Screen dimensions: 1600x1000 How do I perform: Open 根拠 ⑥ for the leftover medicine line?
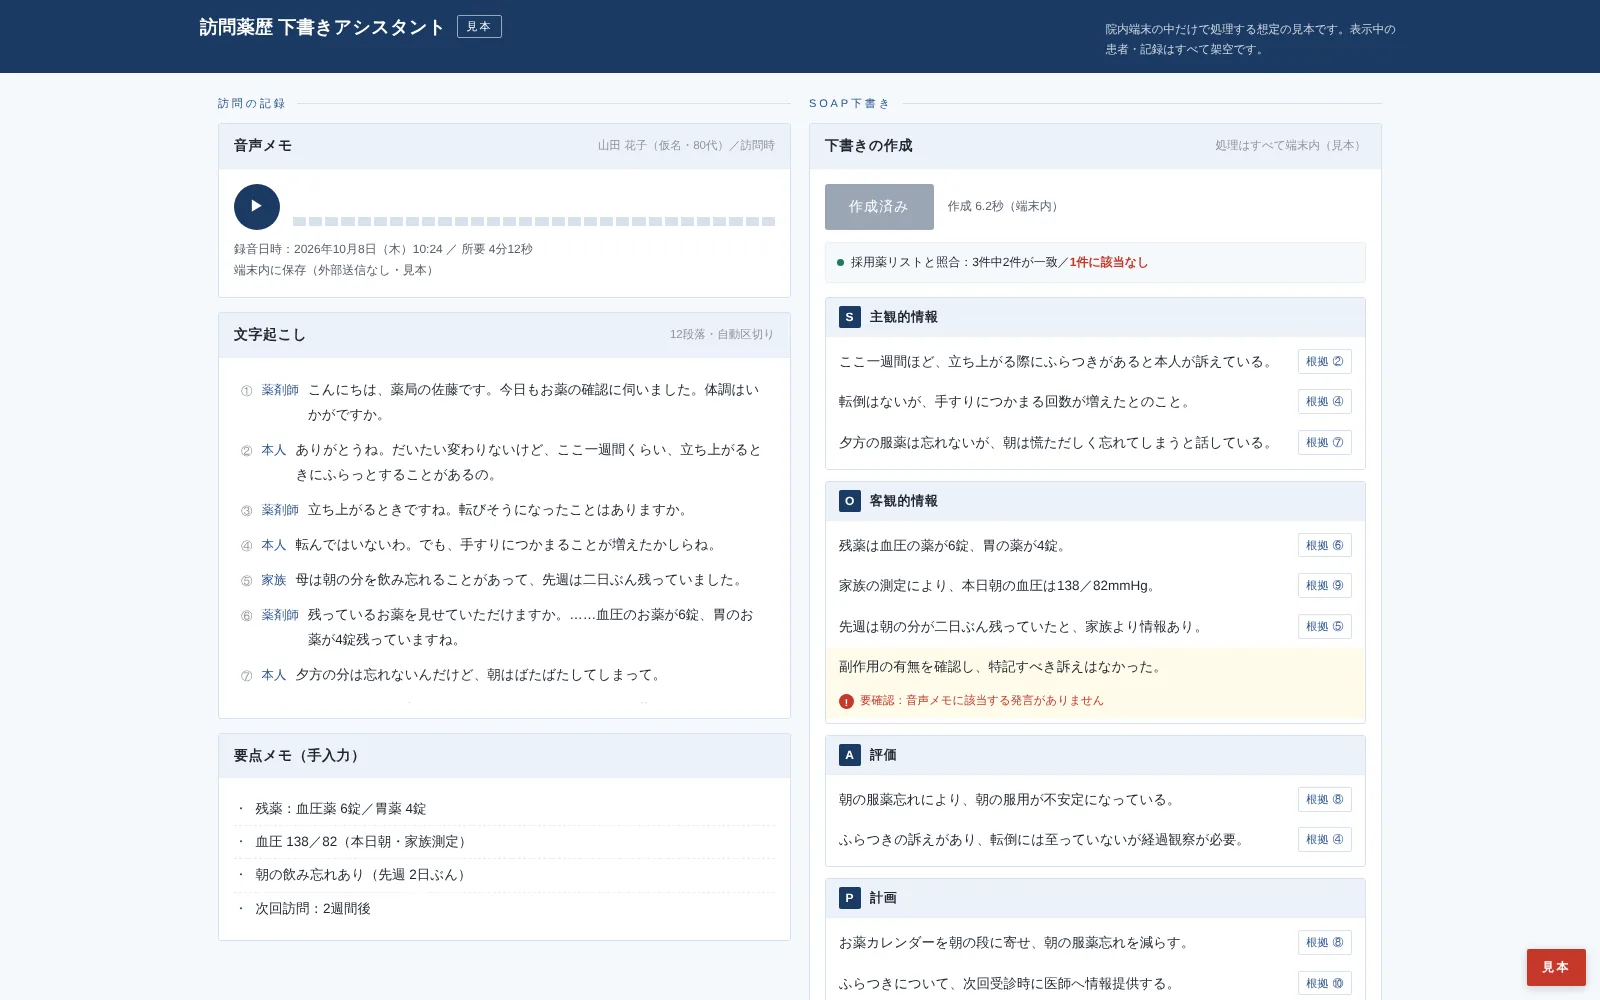tap(1325, 545)
